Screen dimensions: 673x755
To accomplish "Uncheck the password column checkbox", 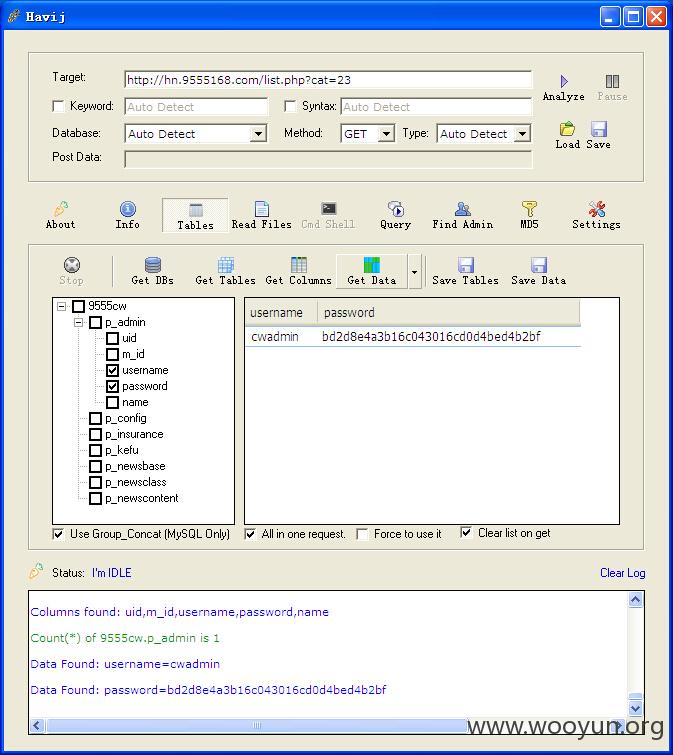I will 112,386.
